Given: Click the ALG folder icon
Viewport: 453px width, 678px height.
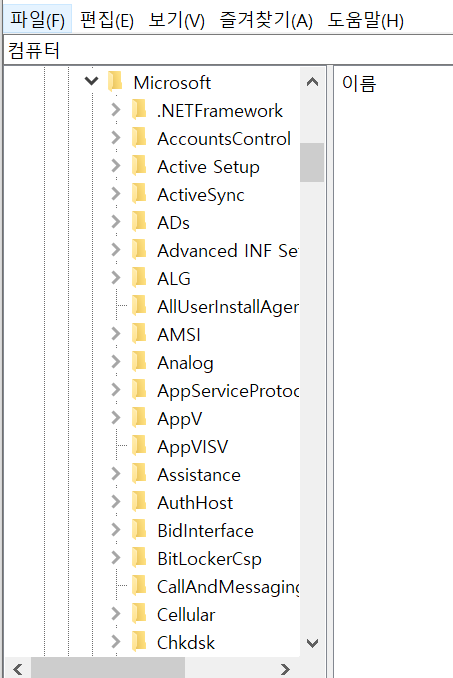Looking at the screenshot, I should point(139,278).
